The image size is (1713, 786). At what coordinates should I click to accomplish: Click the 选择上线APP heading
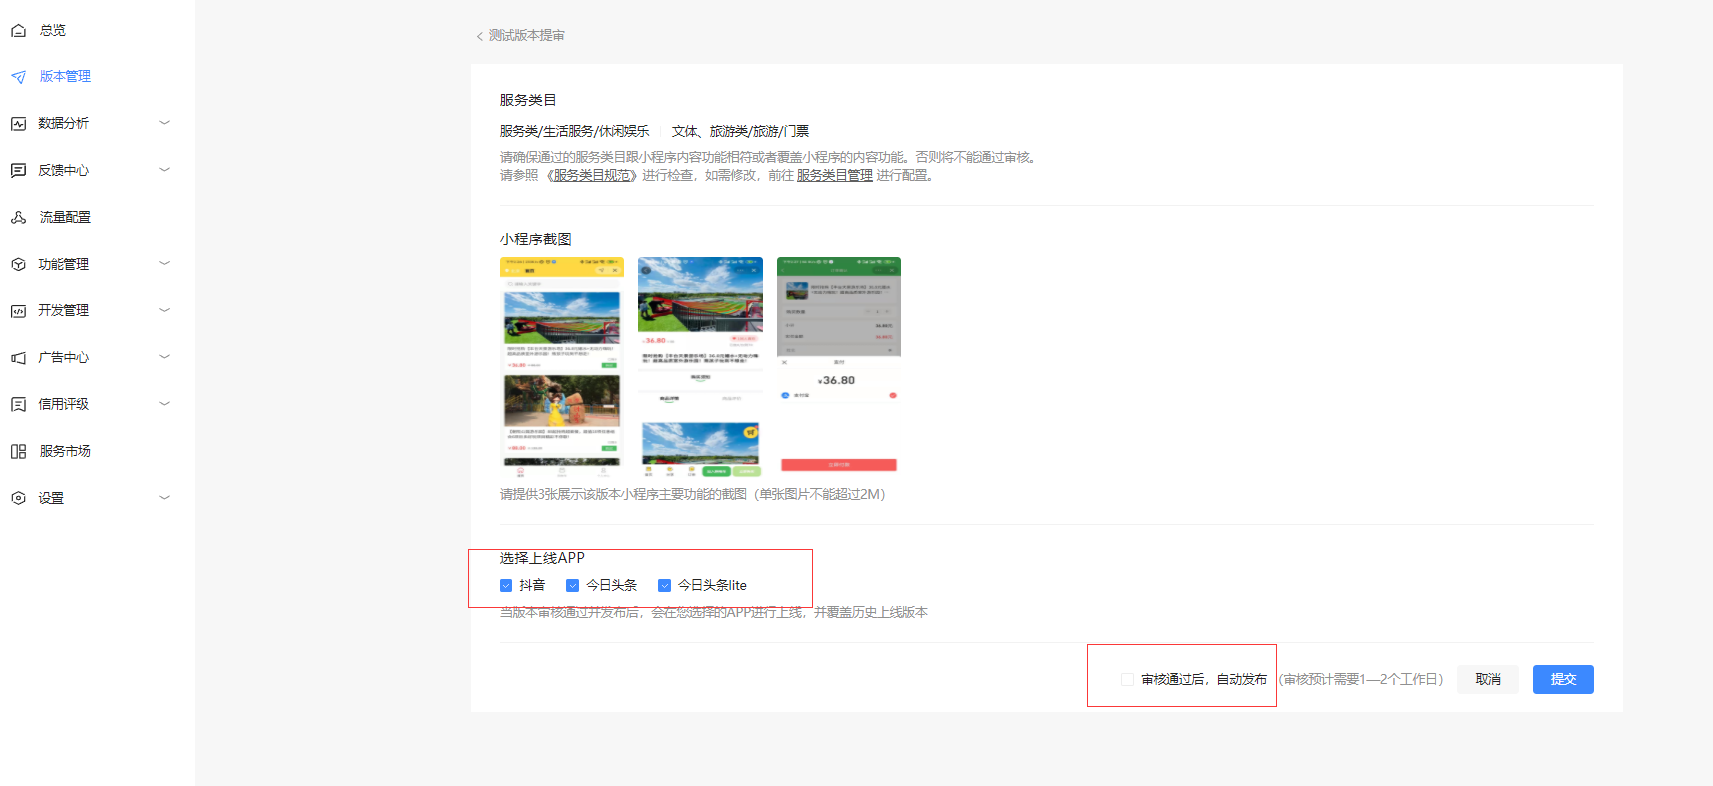(x=542, y=558)
